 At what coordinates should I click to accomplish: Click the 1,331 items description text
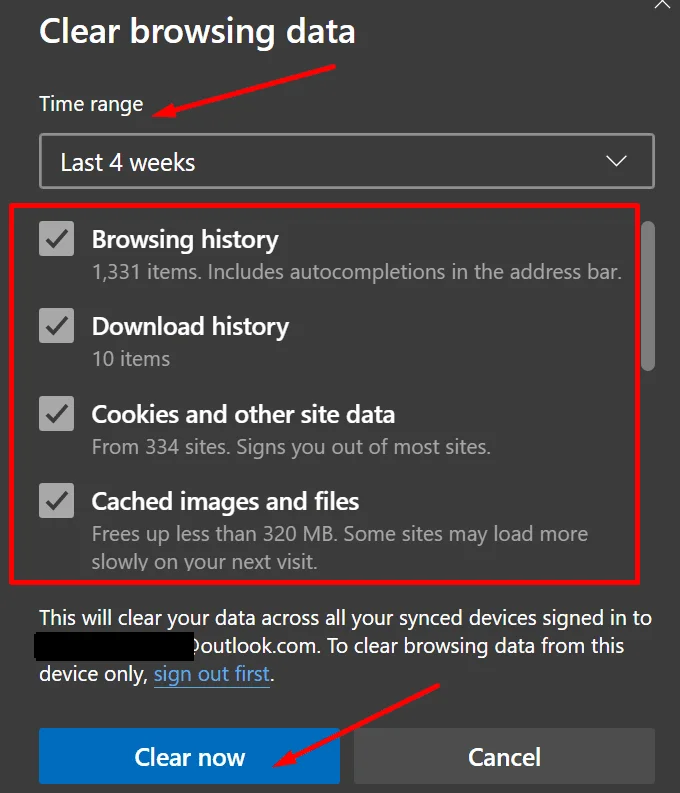point(356,272)
